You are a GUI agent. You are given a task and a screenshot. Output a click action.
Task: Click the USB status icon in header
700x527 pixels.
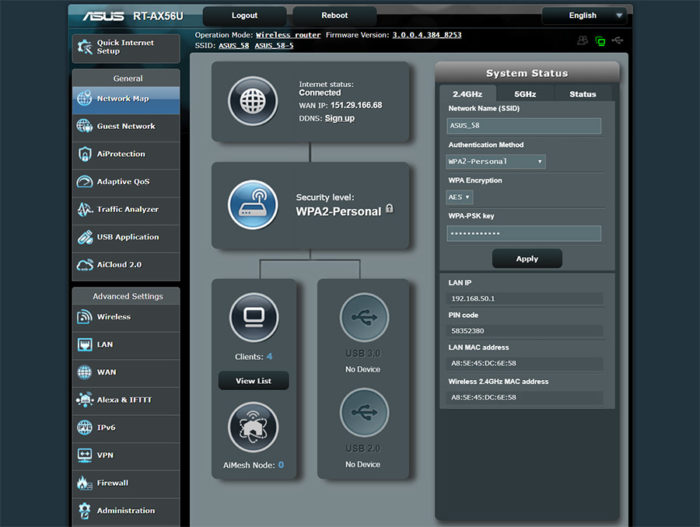point(618,41)
